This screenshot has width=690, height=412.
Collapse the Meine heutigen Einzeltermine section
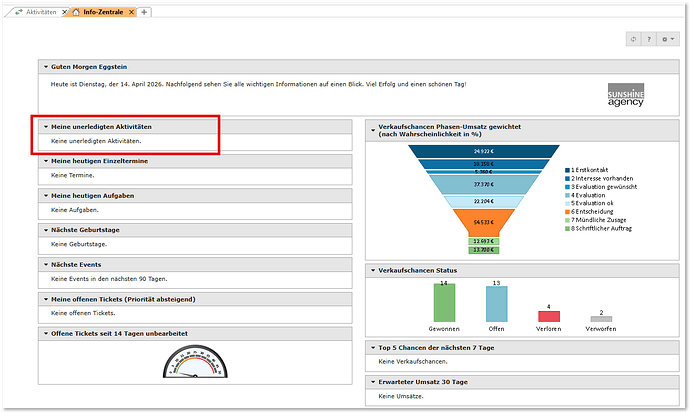45,160
